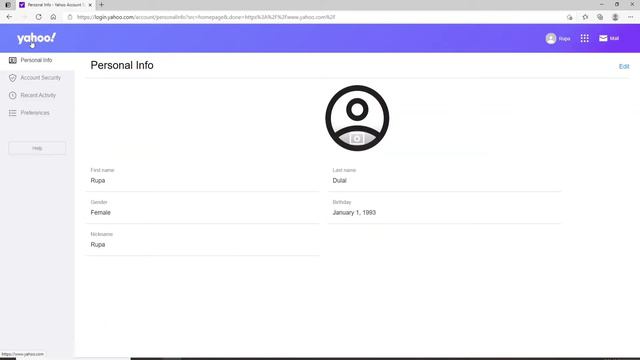
Task: Click the Personal Info page heading
Action: pyautogui.click(x=122, y=65)
